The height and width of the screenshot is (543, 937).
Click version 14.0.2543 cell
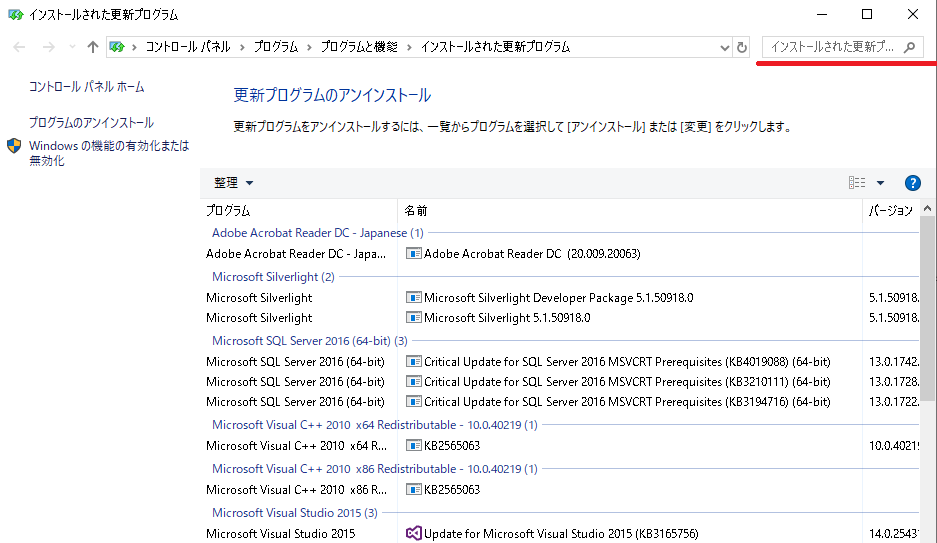click(893, 533)
